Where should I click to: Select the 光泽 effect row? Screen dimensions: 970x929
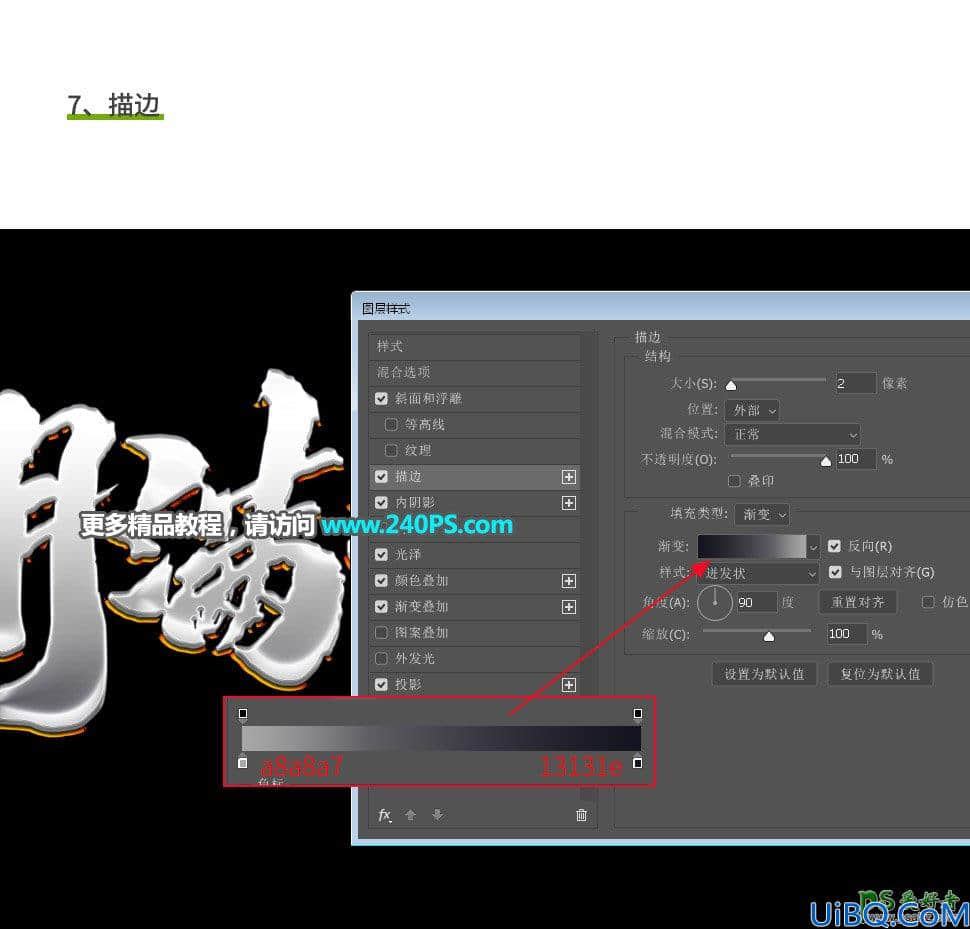coord(474,554)
